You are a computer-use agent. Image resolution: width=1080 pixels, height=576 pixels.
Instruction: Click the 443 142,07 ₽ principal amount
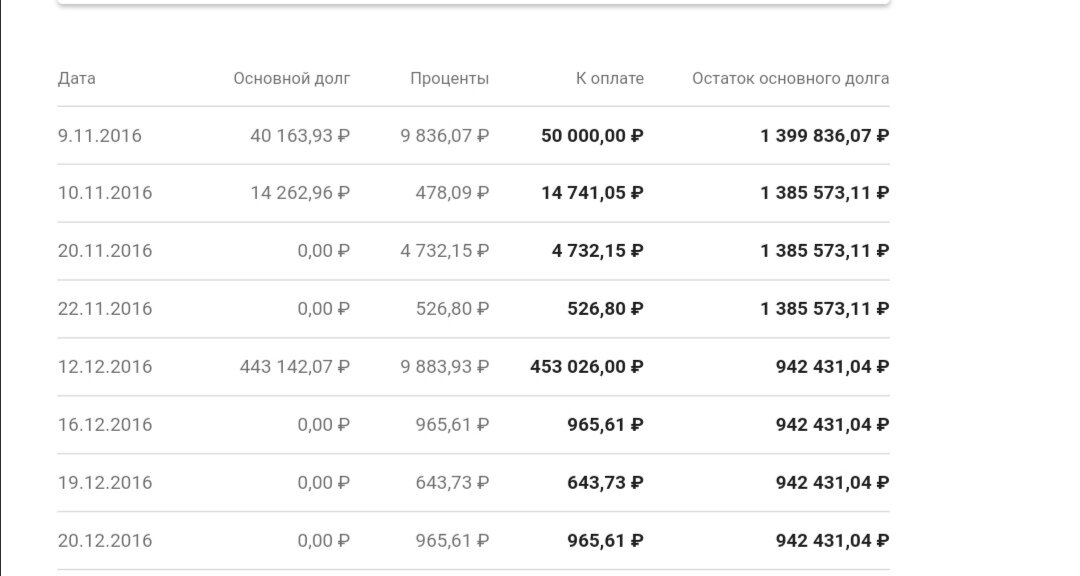[295, 367]
